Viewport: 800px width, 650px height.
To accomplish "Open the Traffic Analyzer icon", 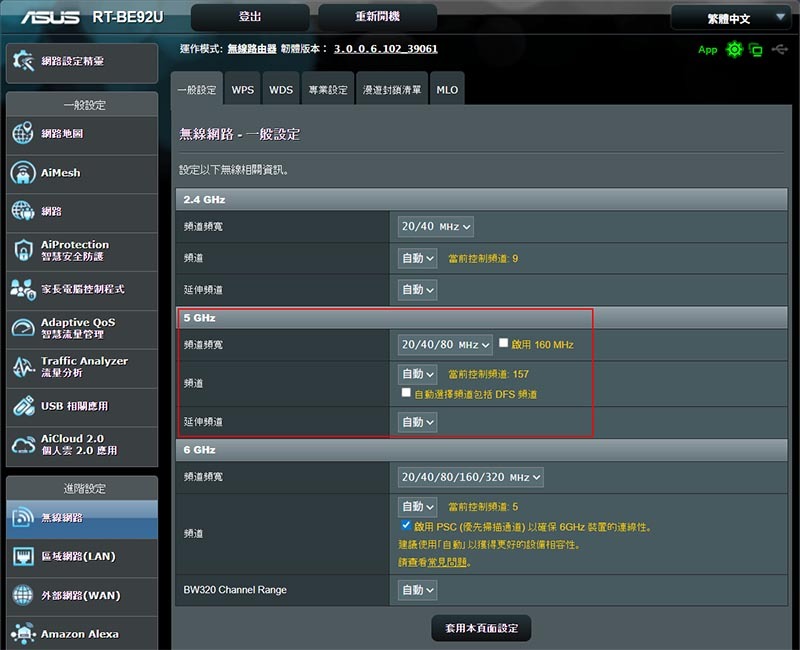I will tap(23, 367).
